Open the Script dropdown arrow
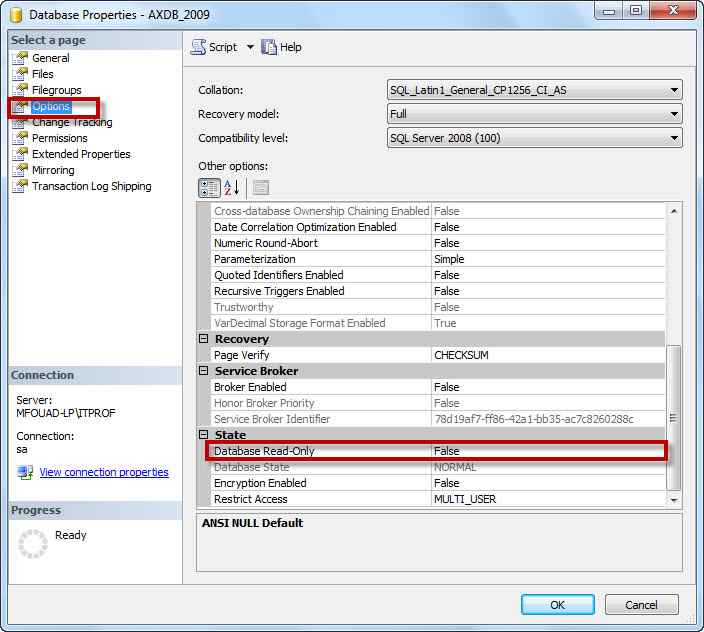This screenshot has height=632, width=704. point(250,47)
